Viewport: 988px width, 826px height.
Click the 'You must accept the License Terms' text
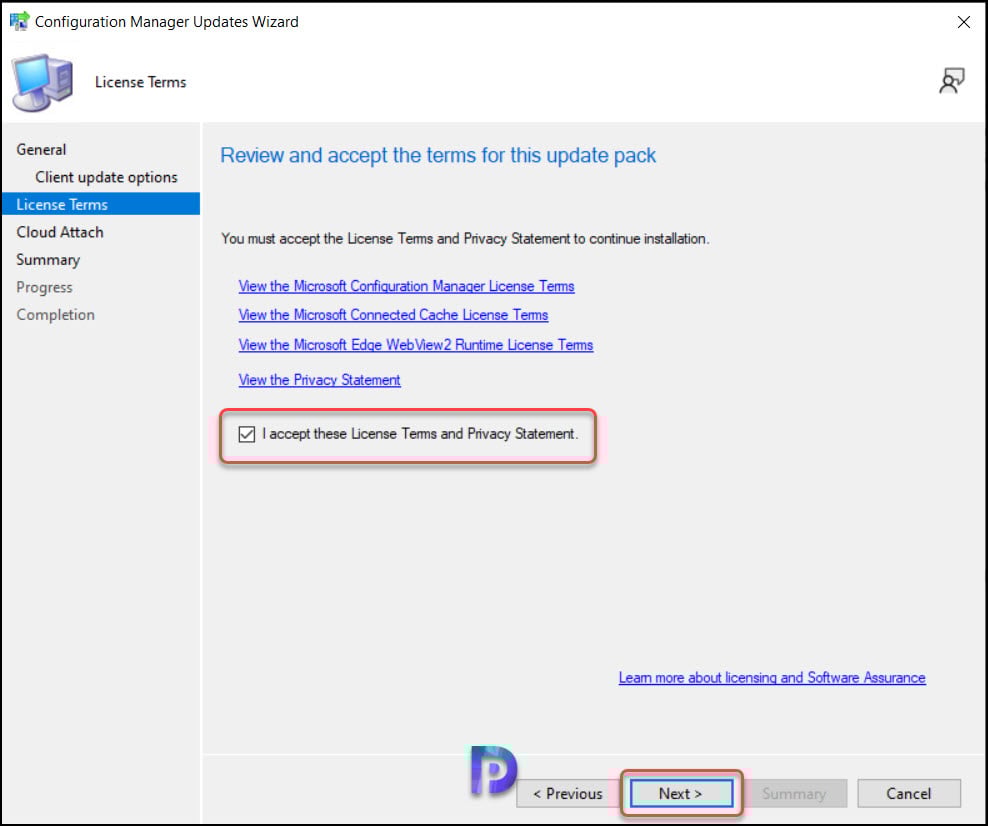tap(465, 239)
